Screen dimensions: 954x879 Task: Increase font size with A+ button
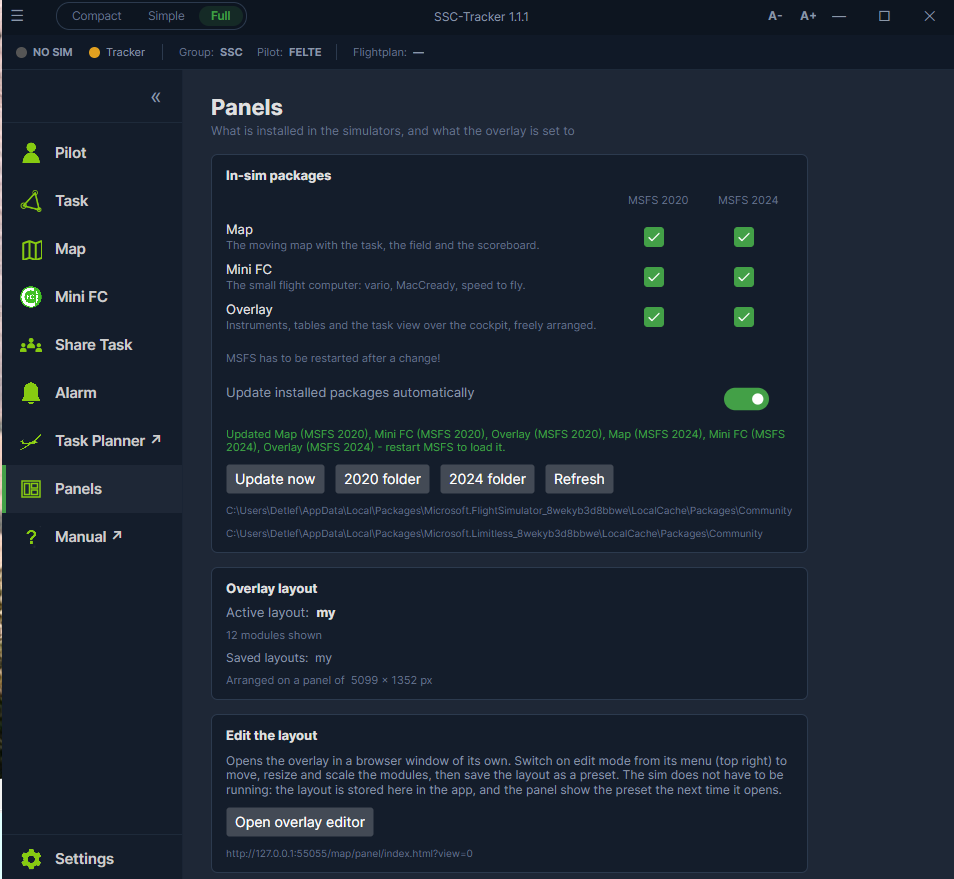[x=808, y=16]
